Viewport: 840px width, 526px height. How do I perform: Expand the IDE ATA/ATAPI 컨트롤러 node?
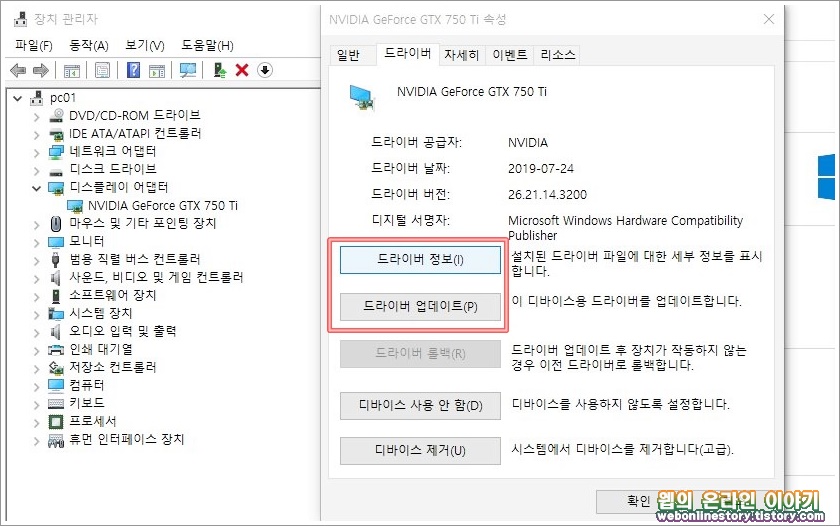pos(36,135)
